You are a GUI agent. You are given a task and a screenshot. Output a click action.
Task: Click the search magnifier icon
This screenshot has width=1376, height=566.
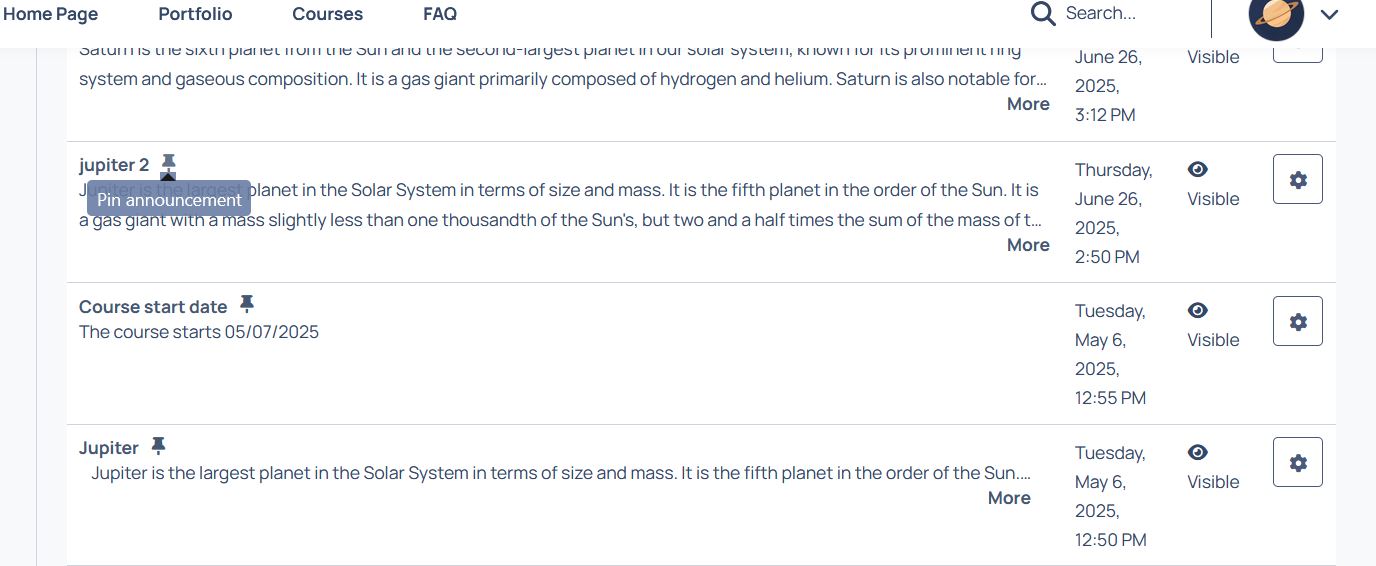pos(1043,14)
